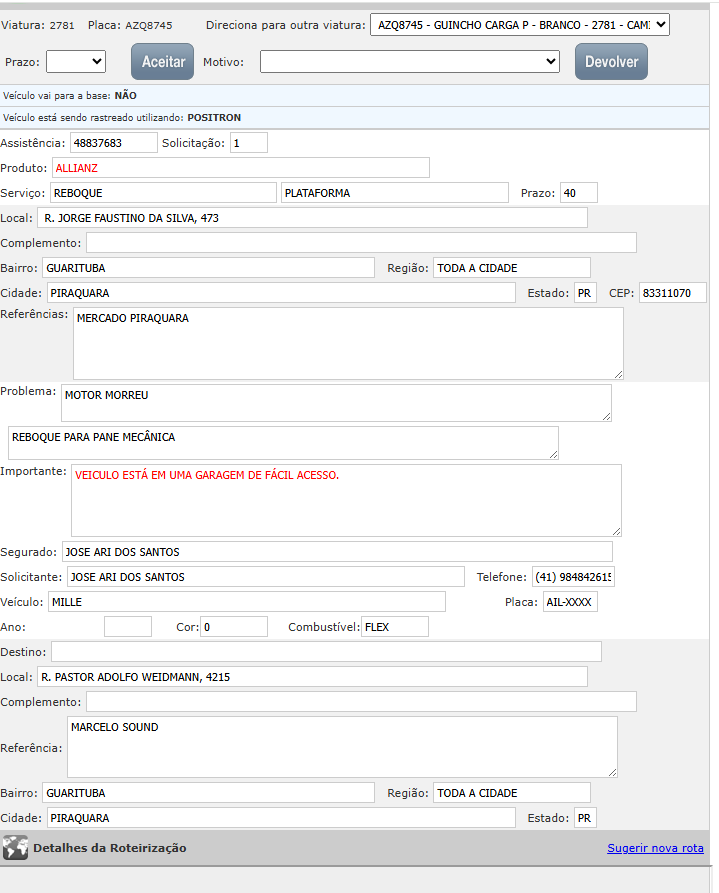
Task: Select the Solicitação input field
Action: tap(248, 143)
